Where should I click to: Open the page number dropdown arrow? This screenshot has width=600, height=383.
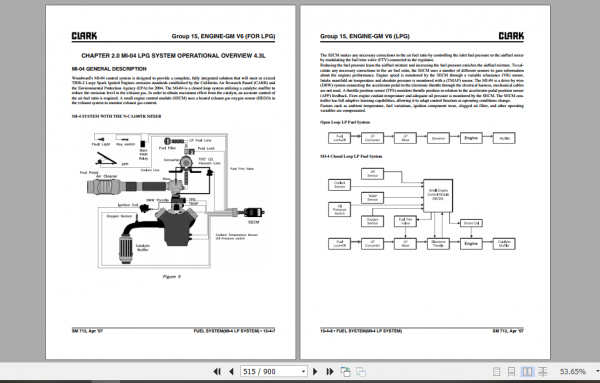(x=303, y=372)
